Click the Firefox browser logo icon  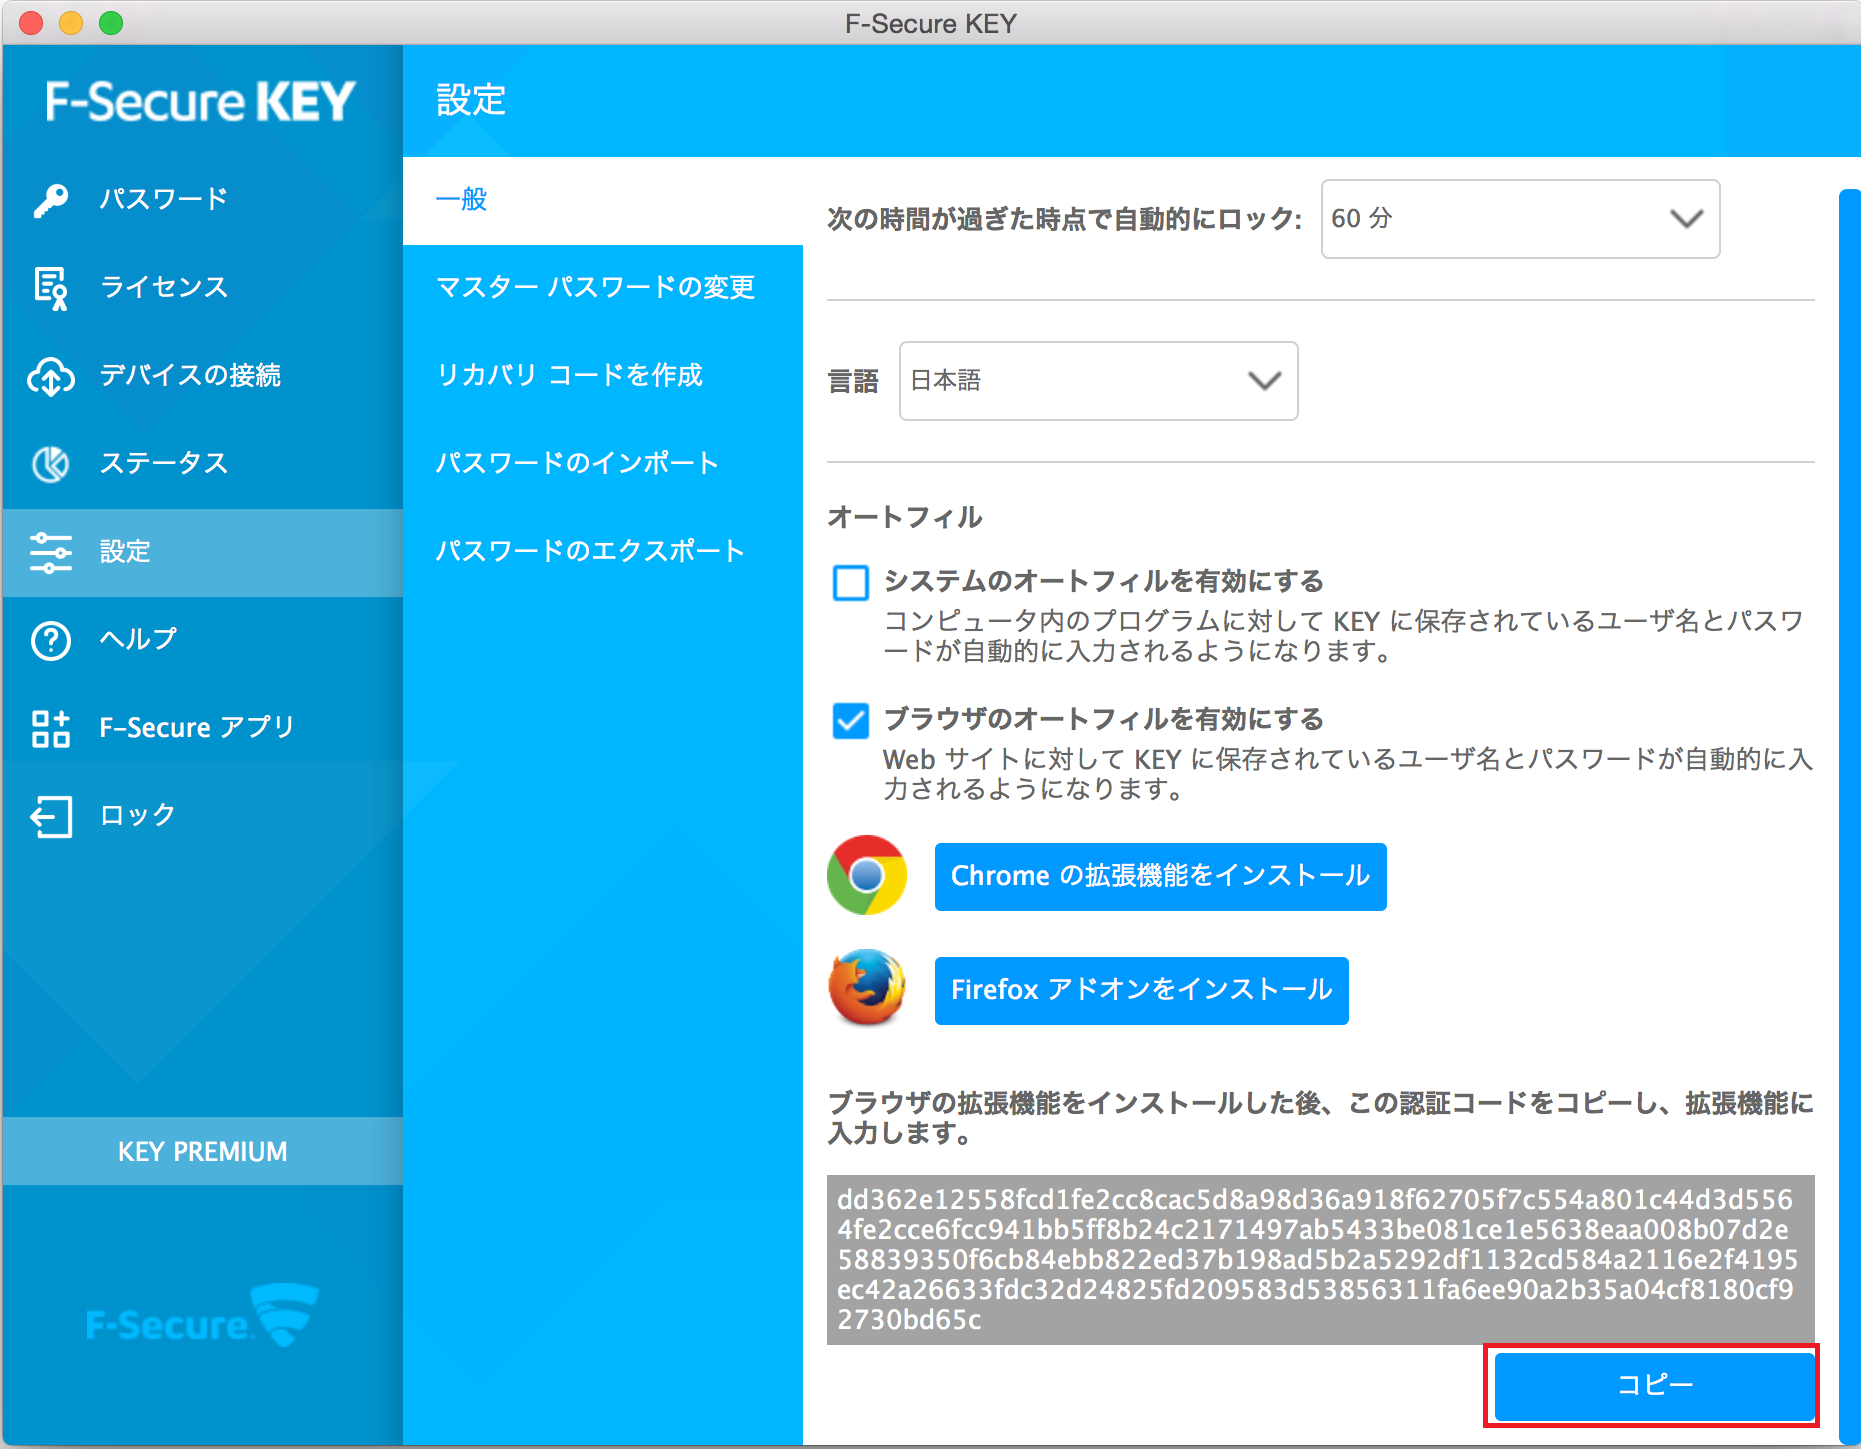click(x=867, y=988)
